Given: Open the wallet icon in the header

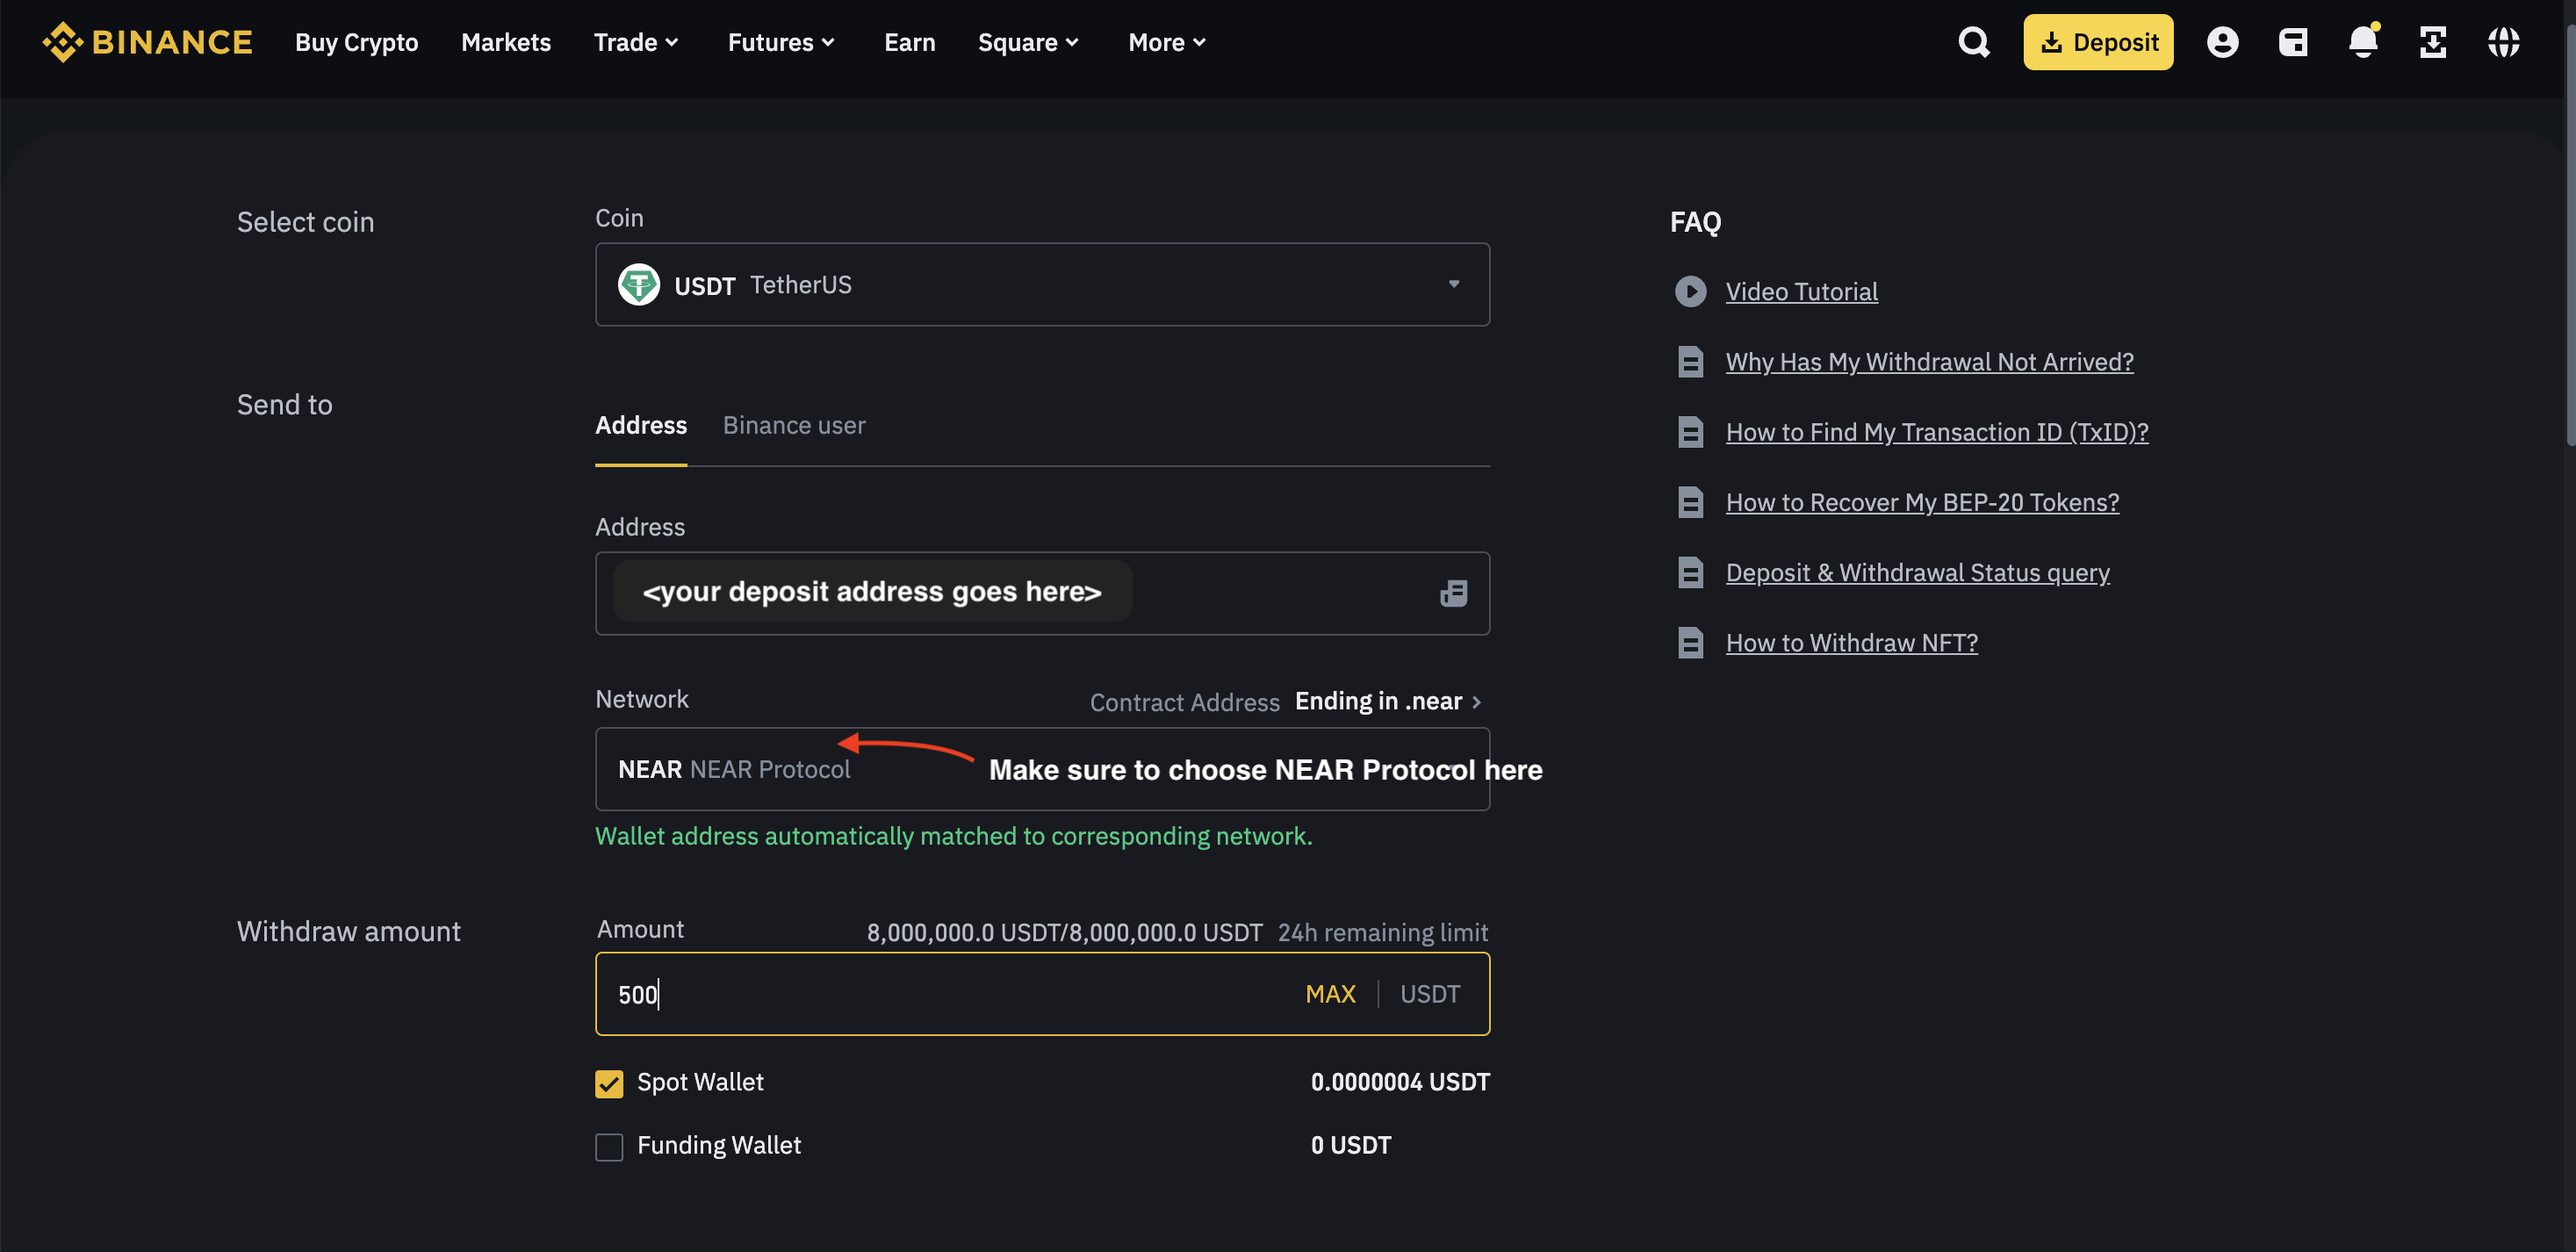Looking at the screenshot, I should (x=2293, y=42).
